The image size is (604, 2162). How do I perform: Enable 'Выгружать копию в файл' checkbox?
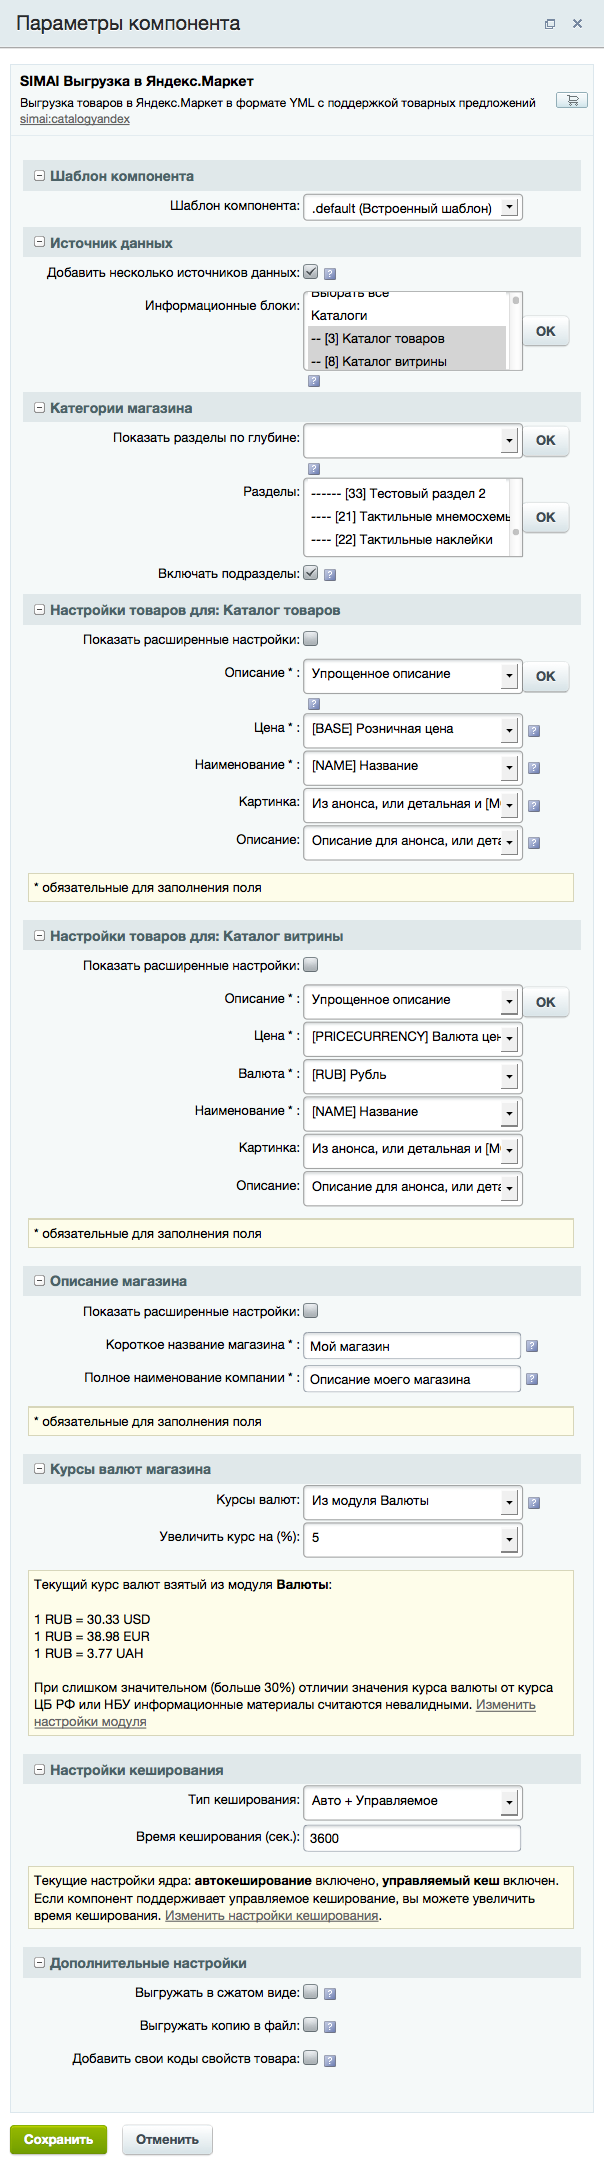311,2025
